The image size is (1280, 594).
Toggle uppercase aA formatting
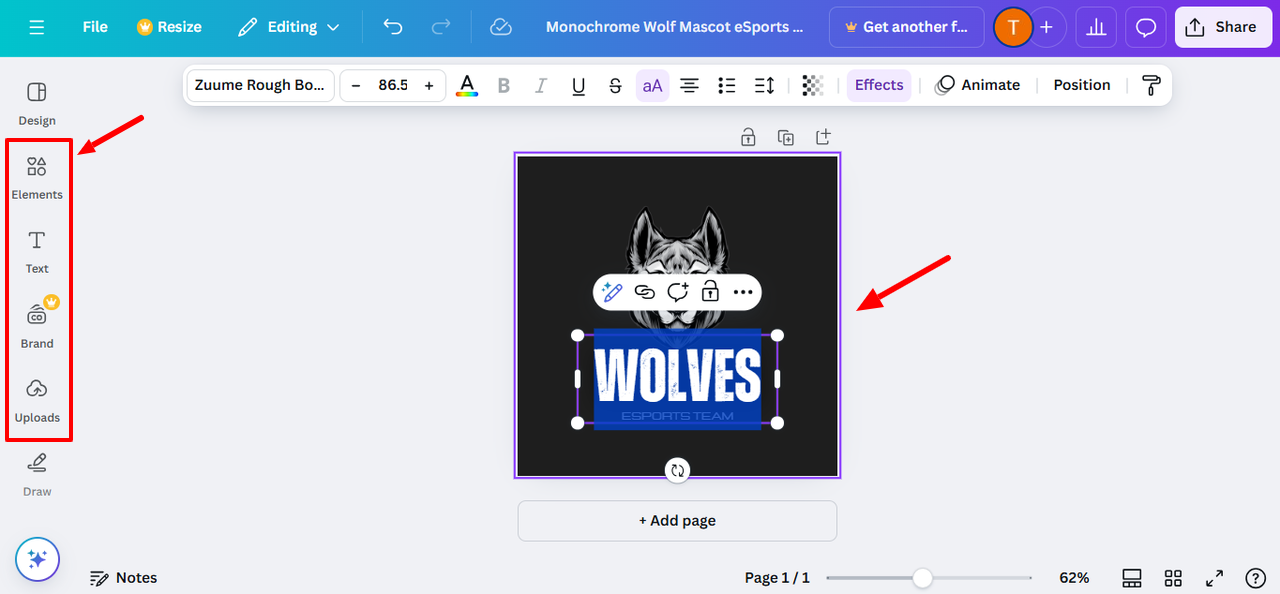652,85
